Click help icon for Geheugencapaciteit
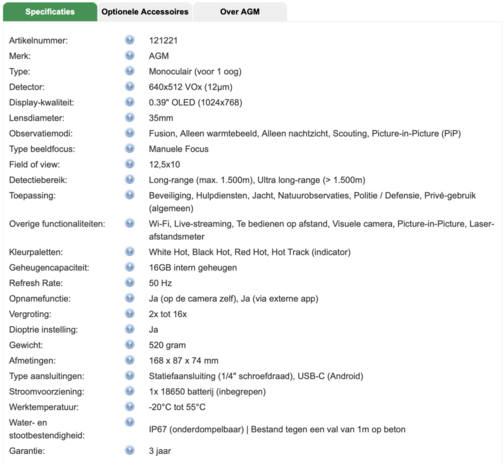This screenshot has height=465, width=504. click(x=130, y=267)
